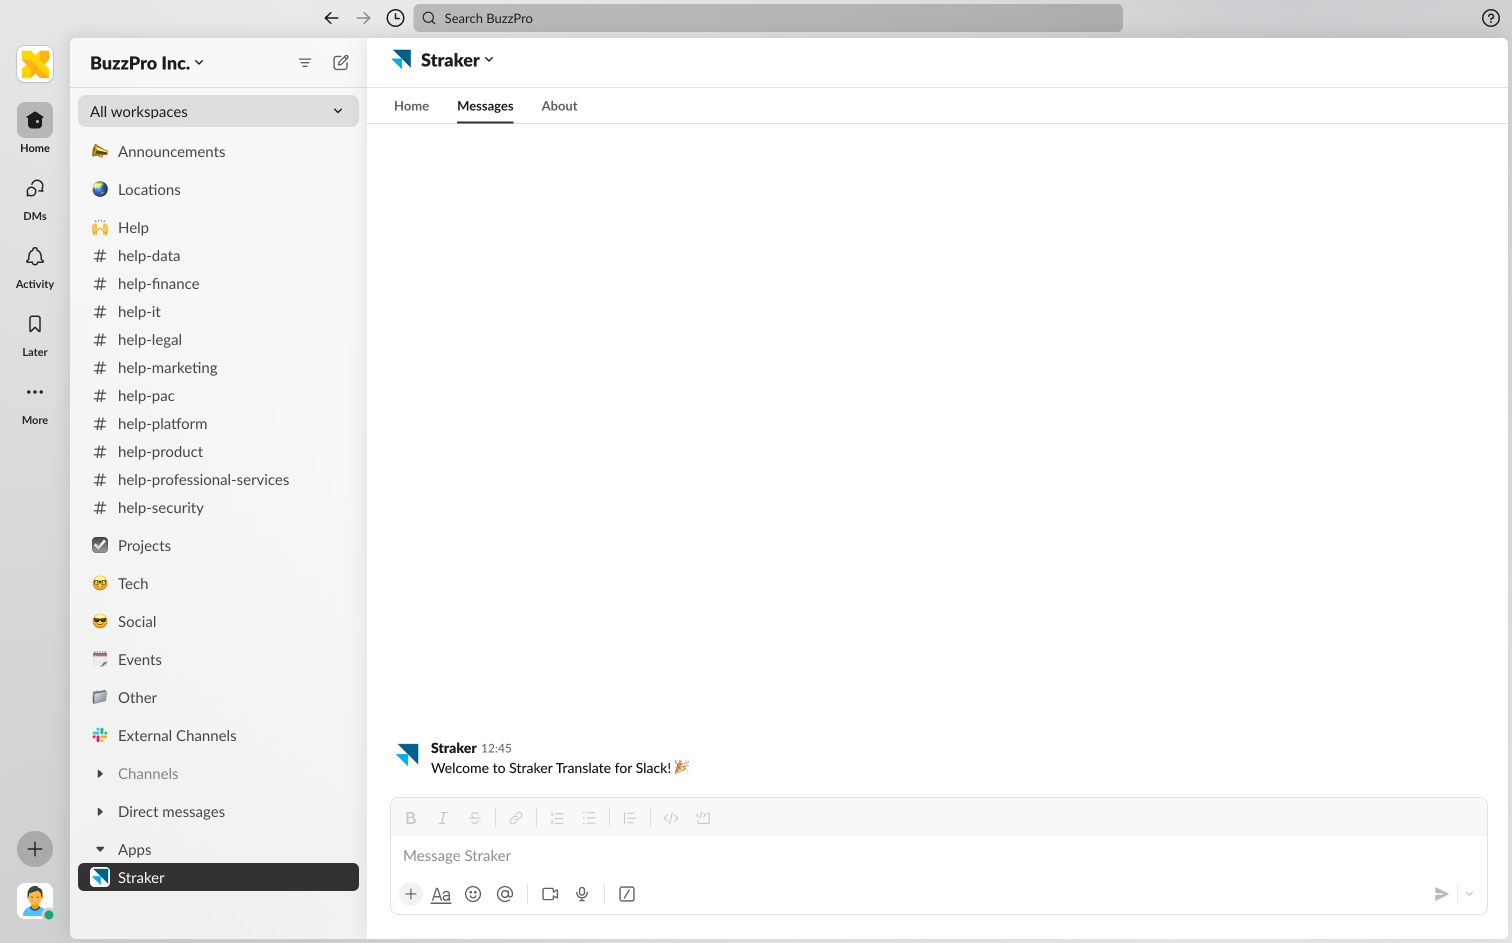Viewport: 1512px width, 943px height.
Task: Open send options dropdown arrow
Action: (1469, 894)
